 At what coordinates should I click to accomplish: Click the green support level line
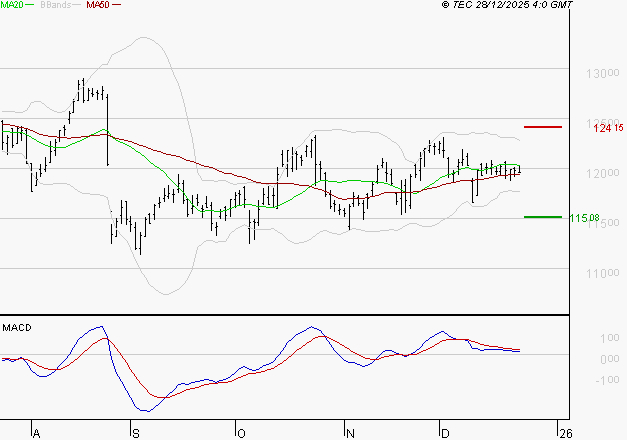pos(543,217)
